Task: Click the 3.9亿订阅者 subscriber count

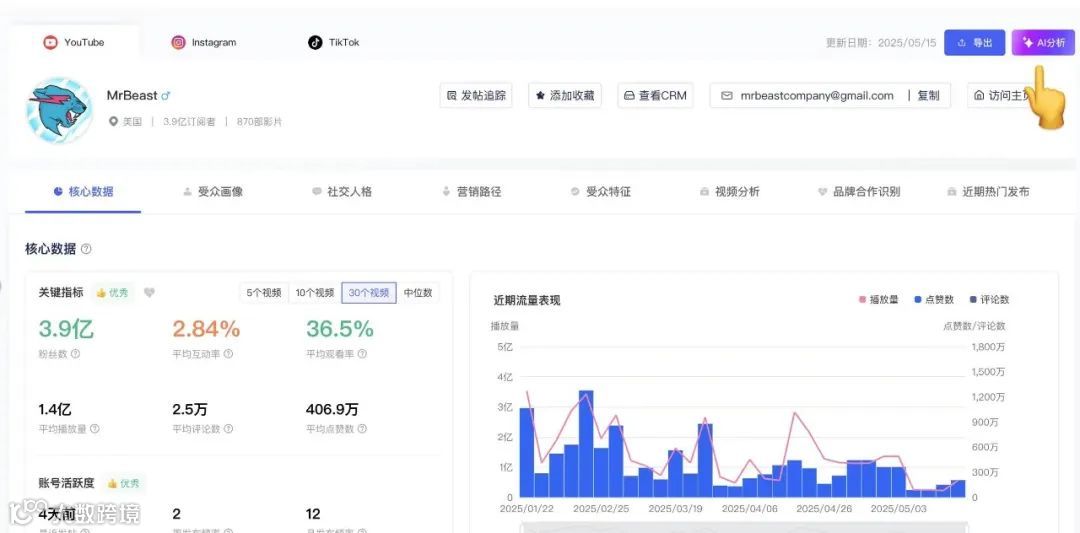Action: coord(189,122)
